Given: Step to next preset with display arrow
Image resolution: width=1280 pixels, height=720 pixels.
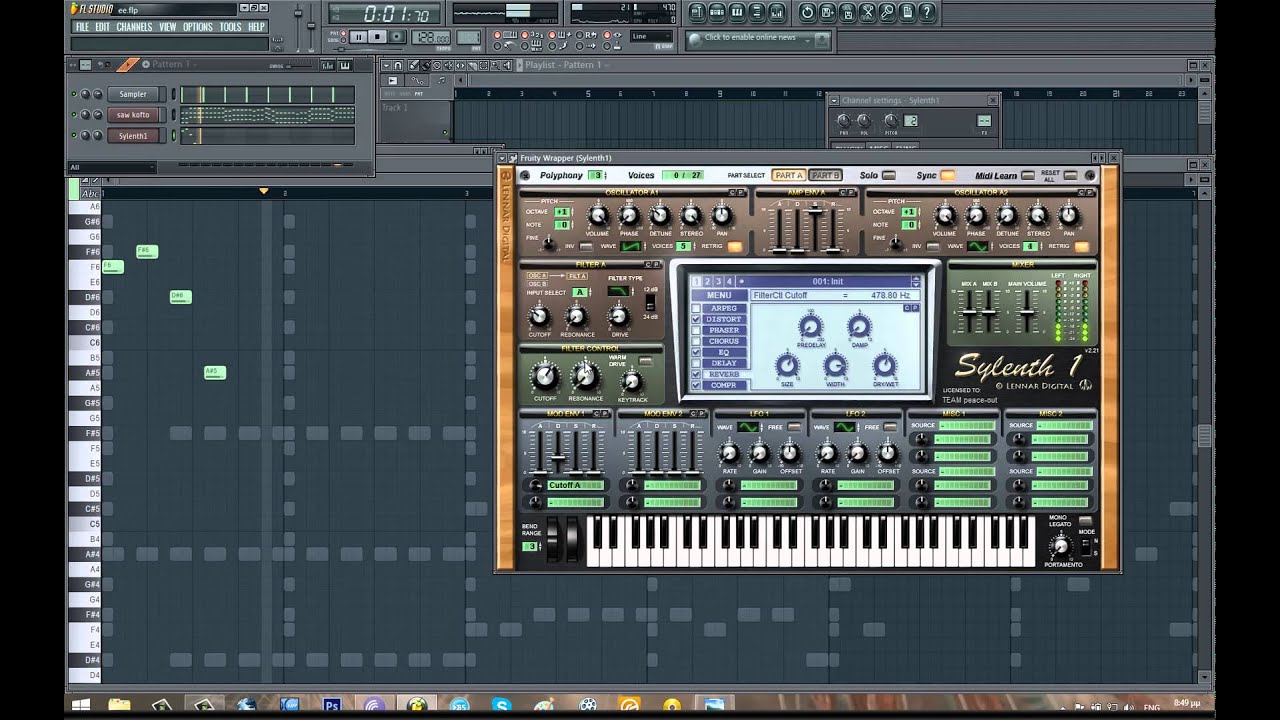Looking at the screenshot, I should (x=916, y=284).
